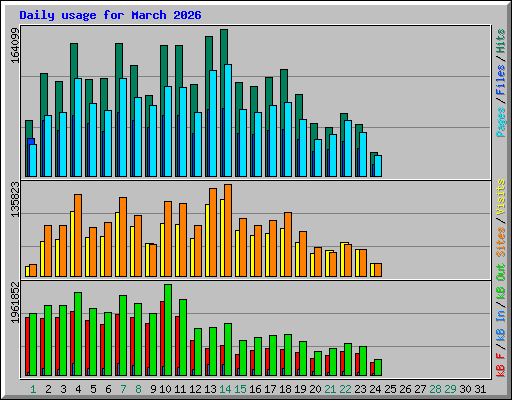512x400 pixels.
Task: Click the 'Daily usage for March 2026' title
Action: [x=110, y=15]
